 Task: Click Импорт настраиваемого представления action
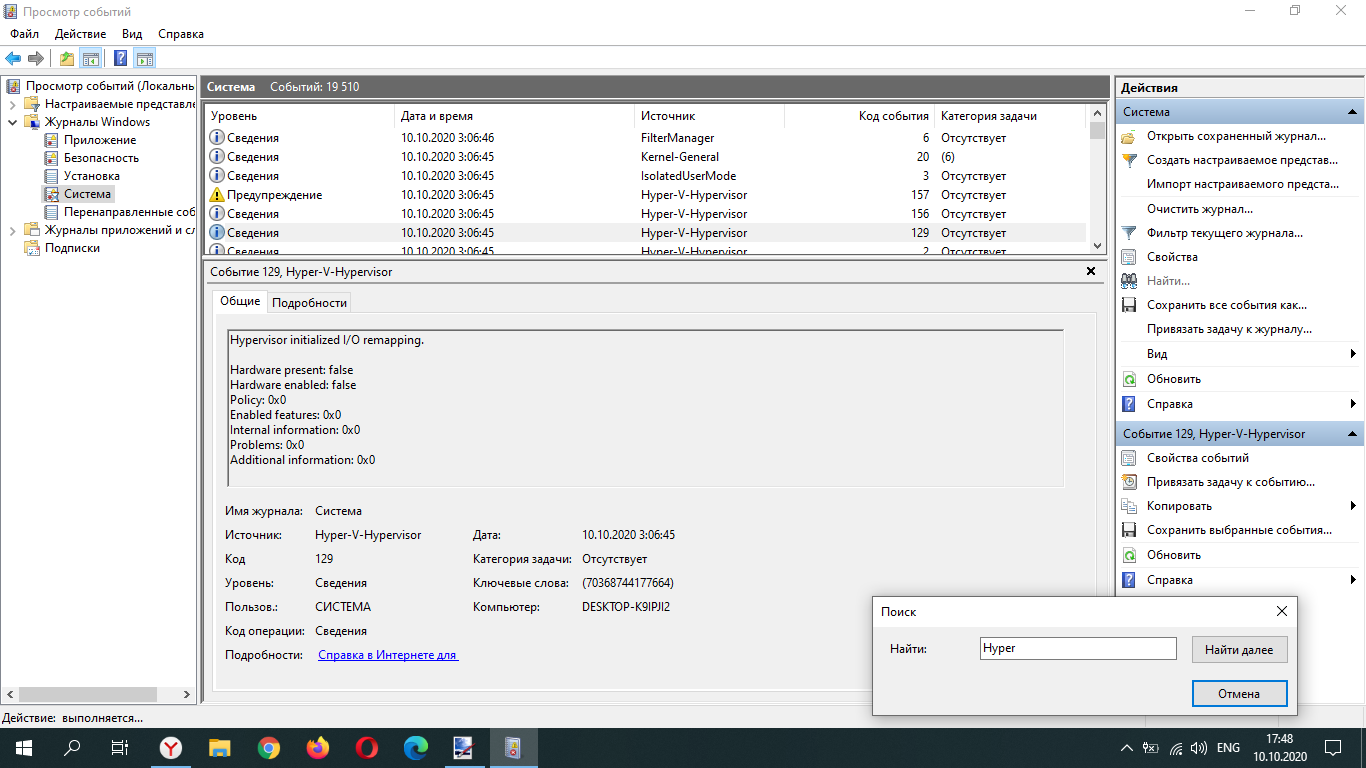[1243, 184]
